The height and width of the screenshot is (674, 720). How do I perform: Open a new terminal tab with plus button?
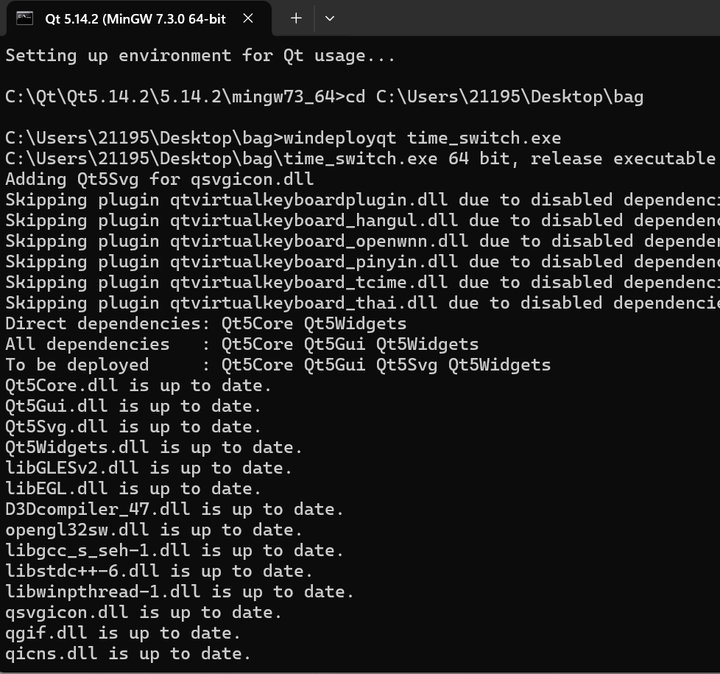click(296, 18)
